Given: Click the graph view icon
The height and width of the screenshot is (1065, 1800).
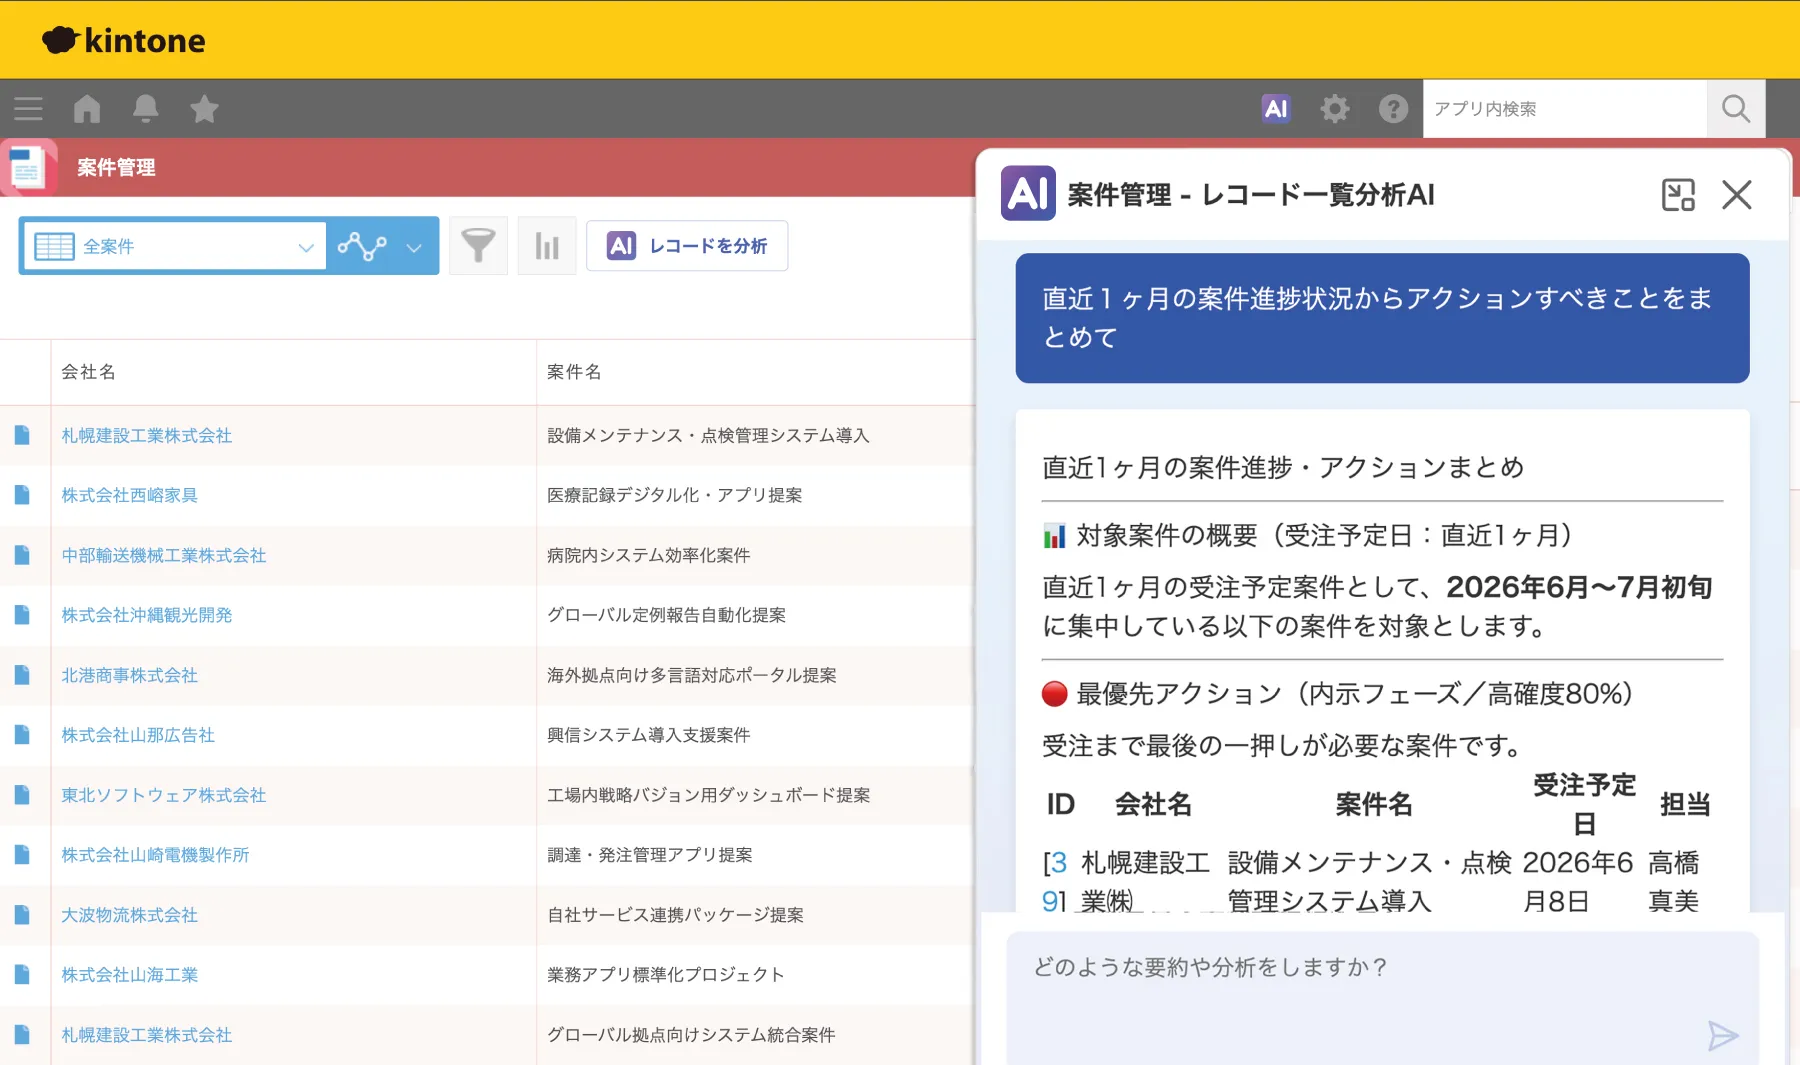Looking at the screenshot, I should [362, 245].
